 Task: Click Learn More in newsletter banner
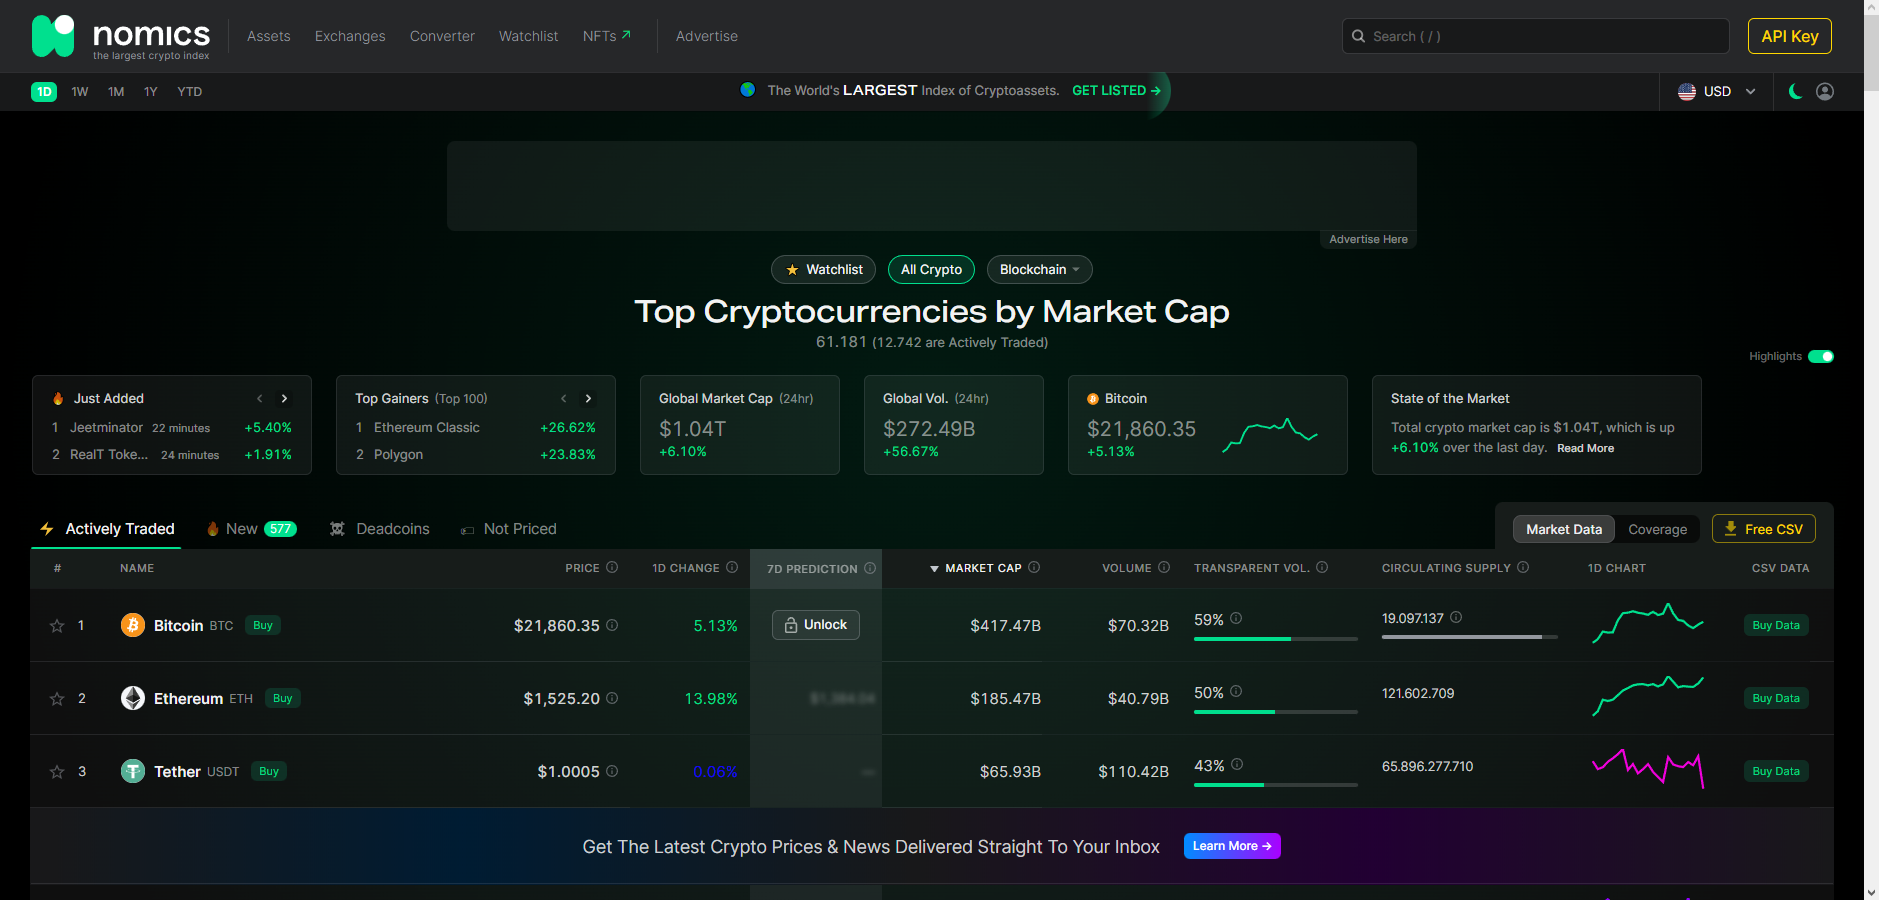[1232, 846]
